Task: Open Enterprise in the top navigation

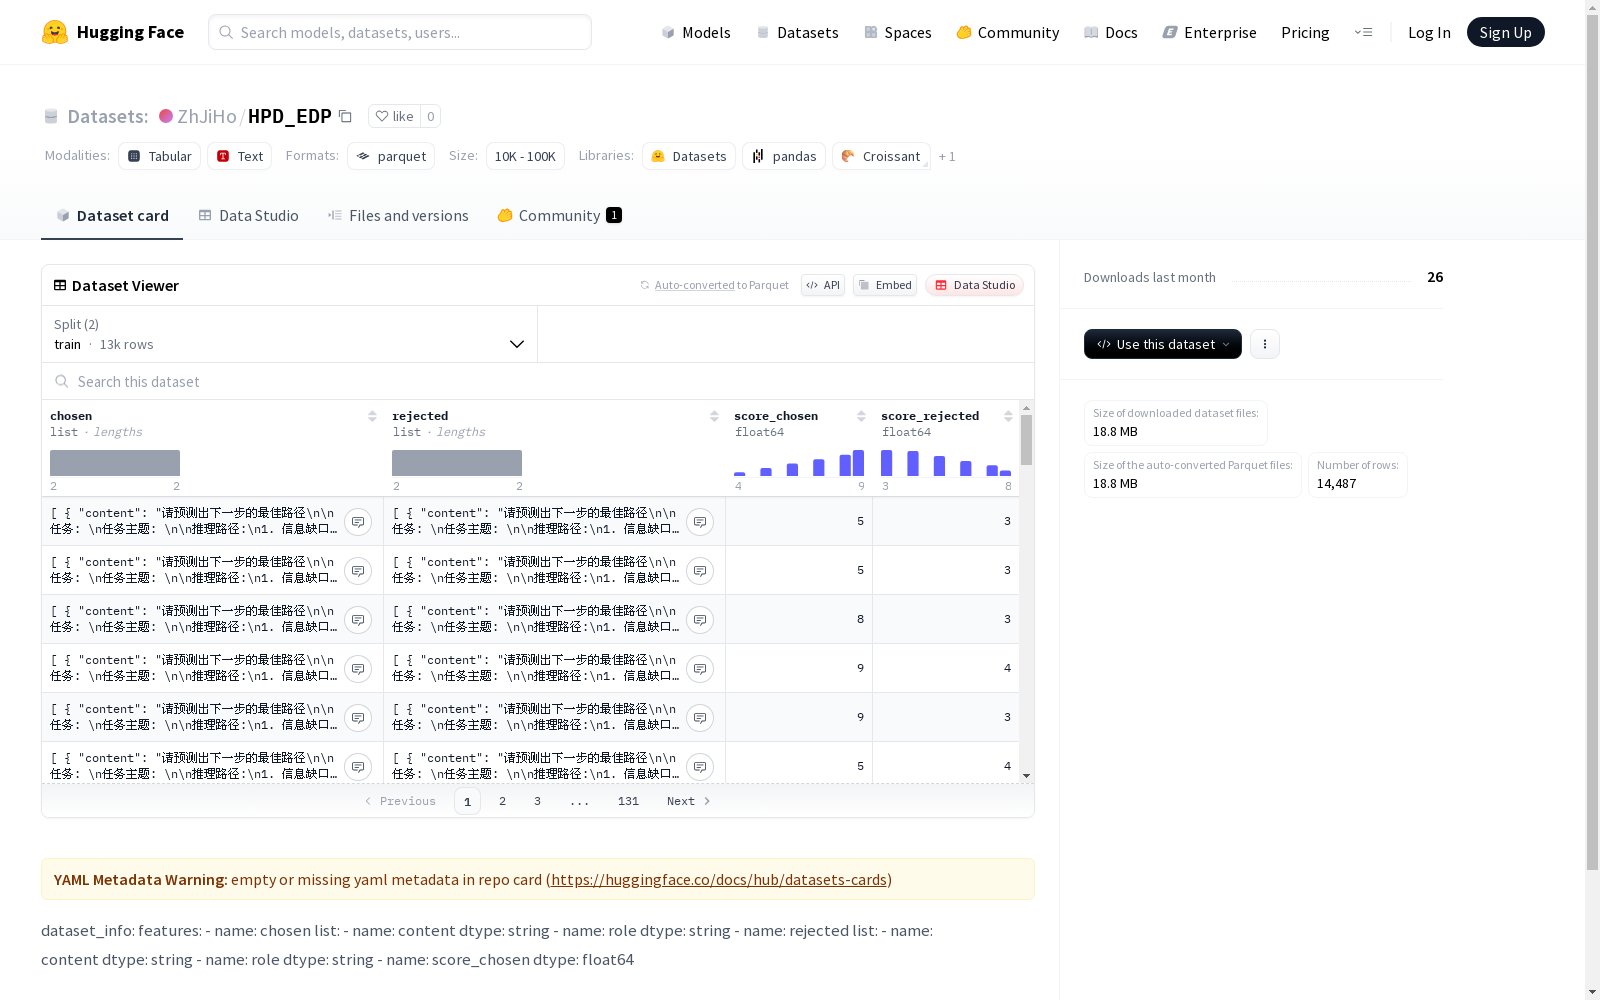Action: (x=1209, y=32)
